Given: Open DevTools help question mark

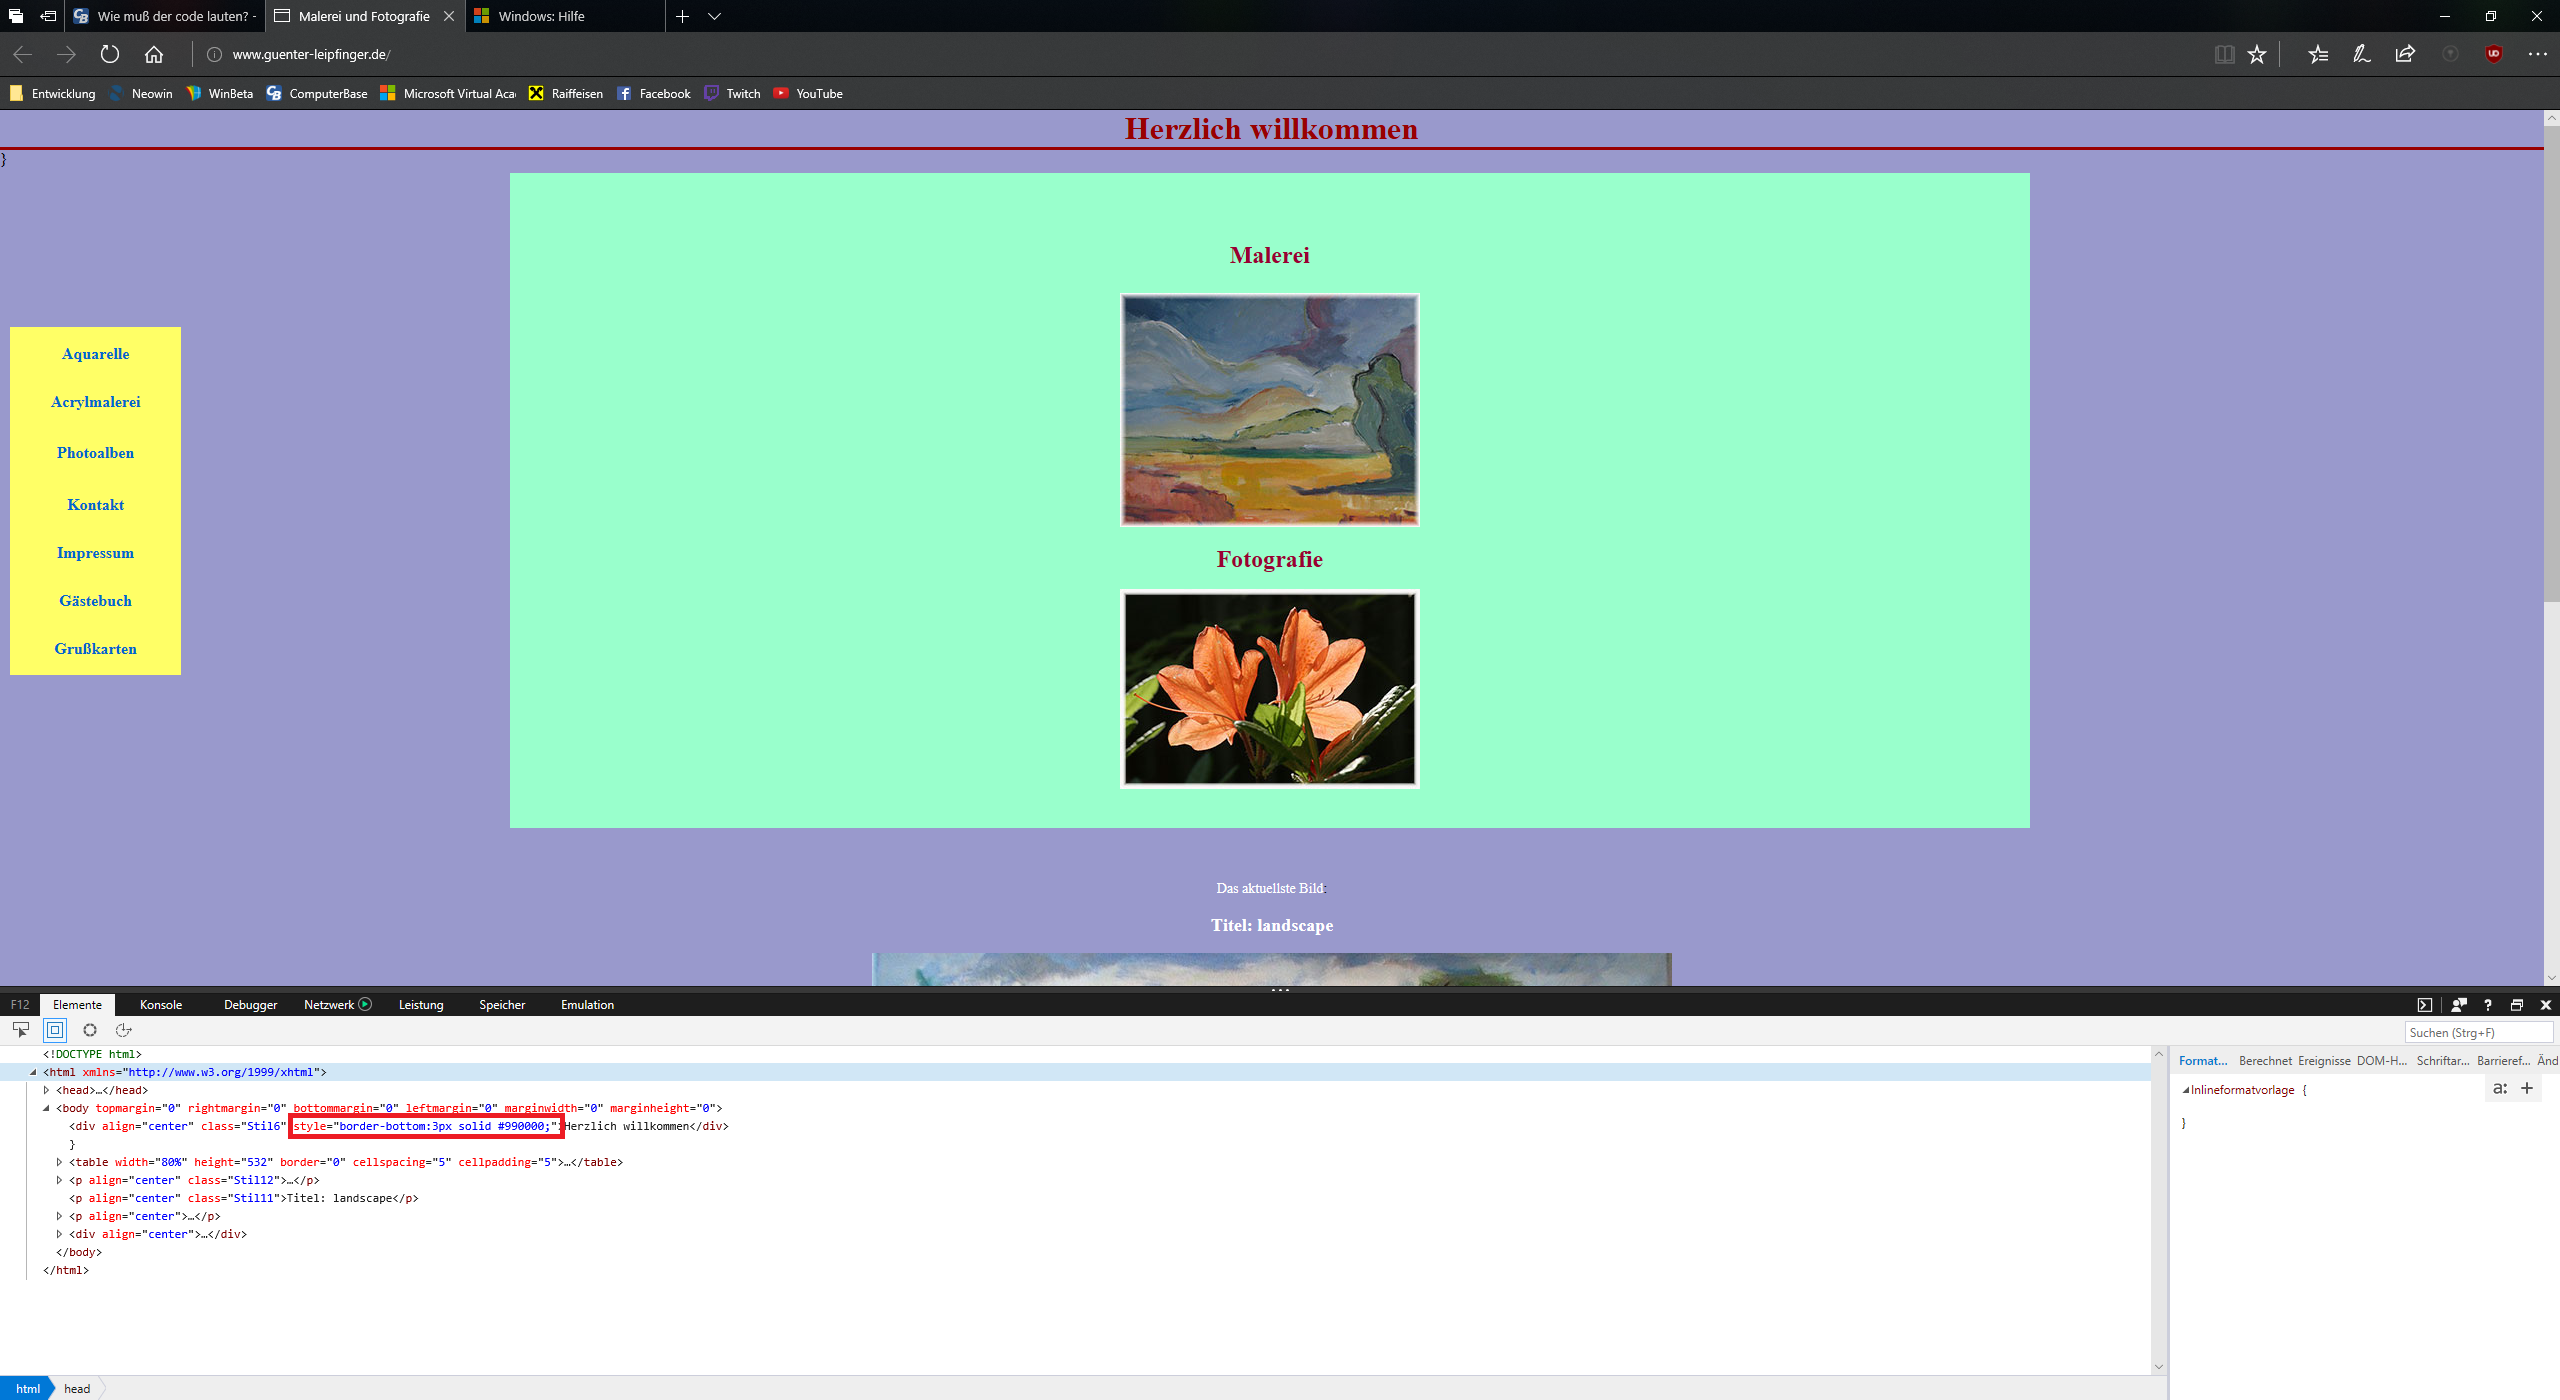Looking at the screenshot, I should point(2487,1005).
